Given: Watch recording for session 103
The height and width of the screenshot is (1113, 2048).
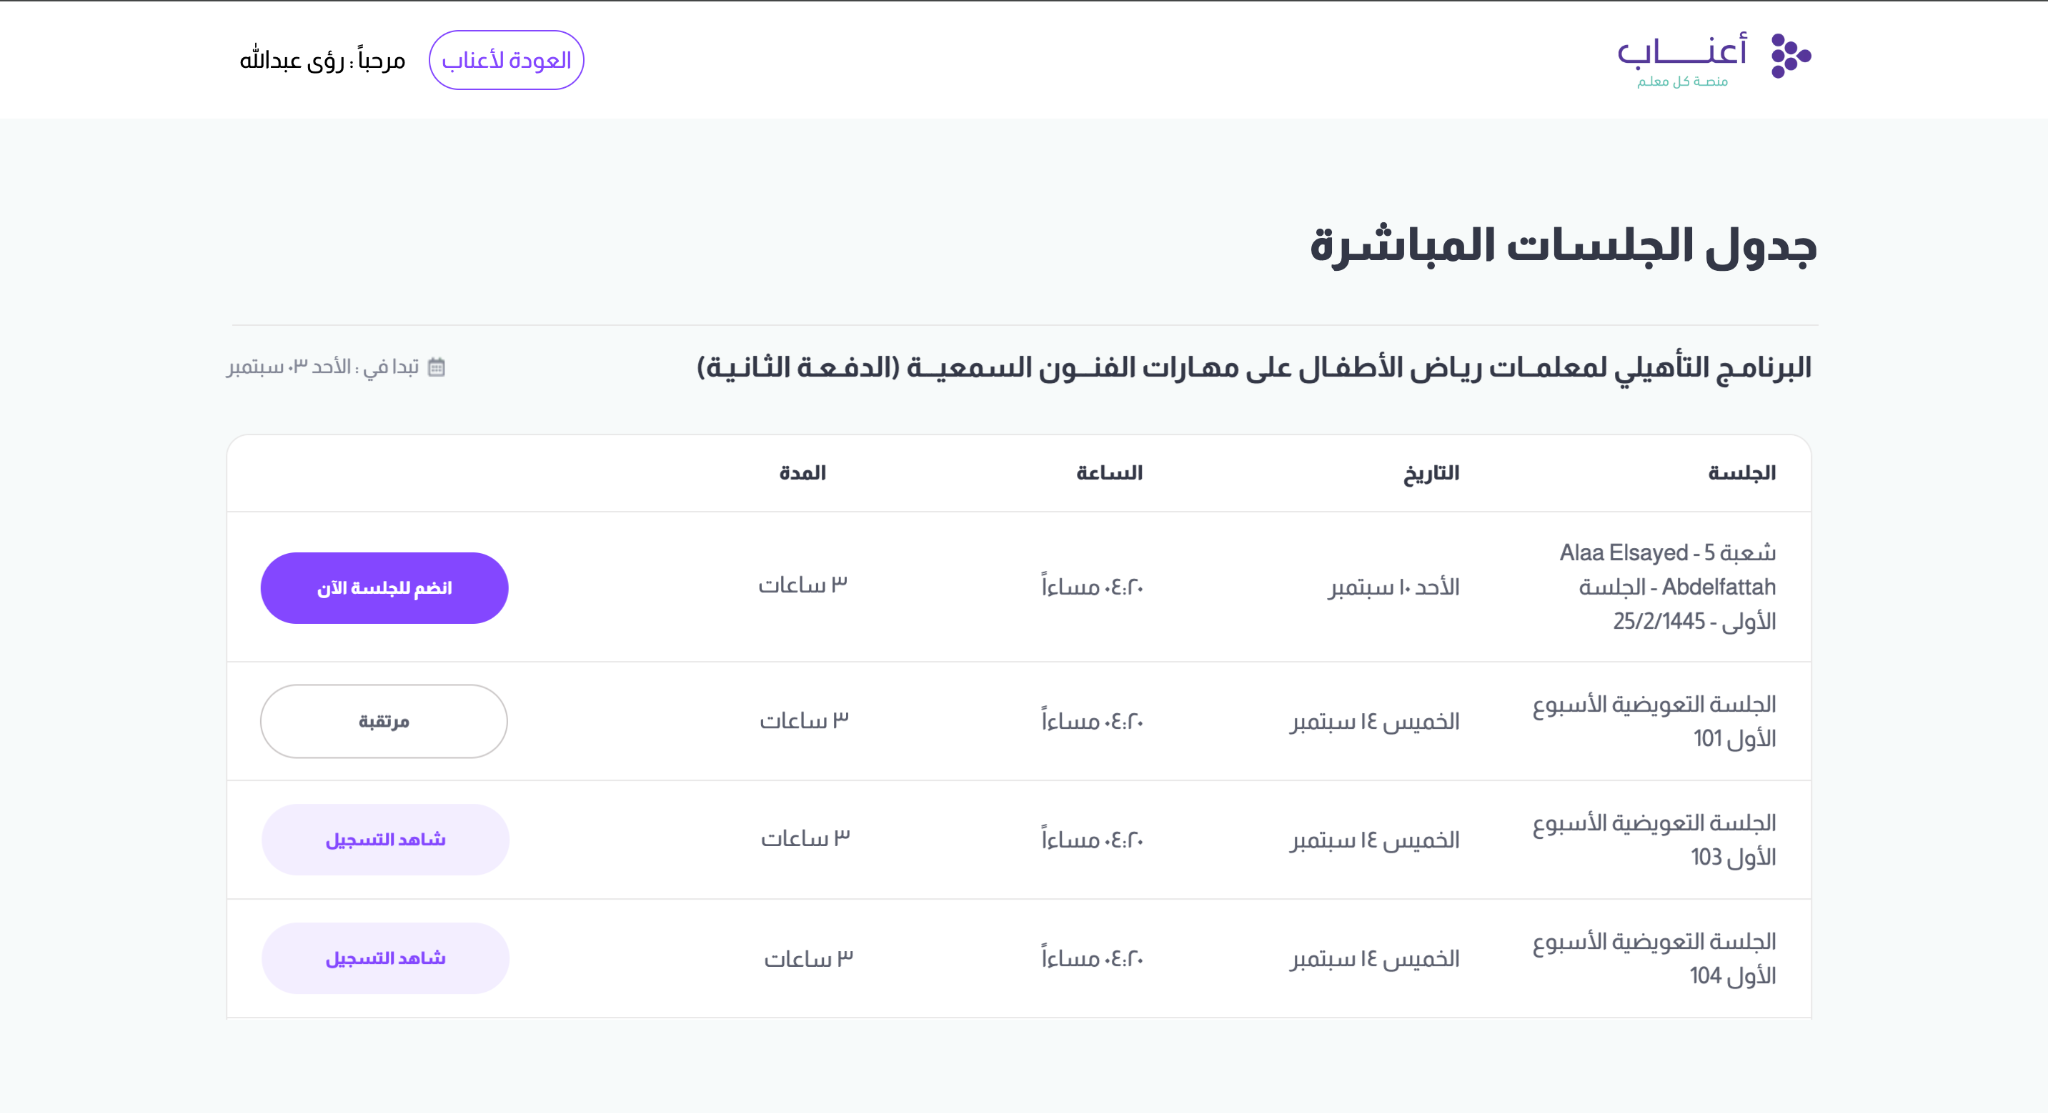Looking at the screenshot, I should point(385,840).
